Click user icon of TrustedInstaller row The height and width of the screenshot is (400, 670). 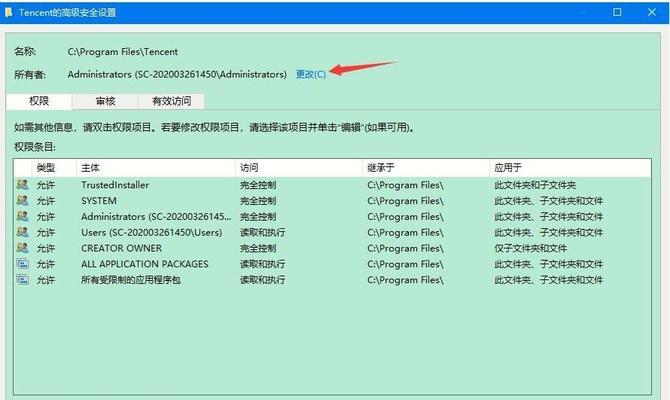(x=23, y=185)
